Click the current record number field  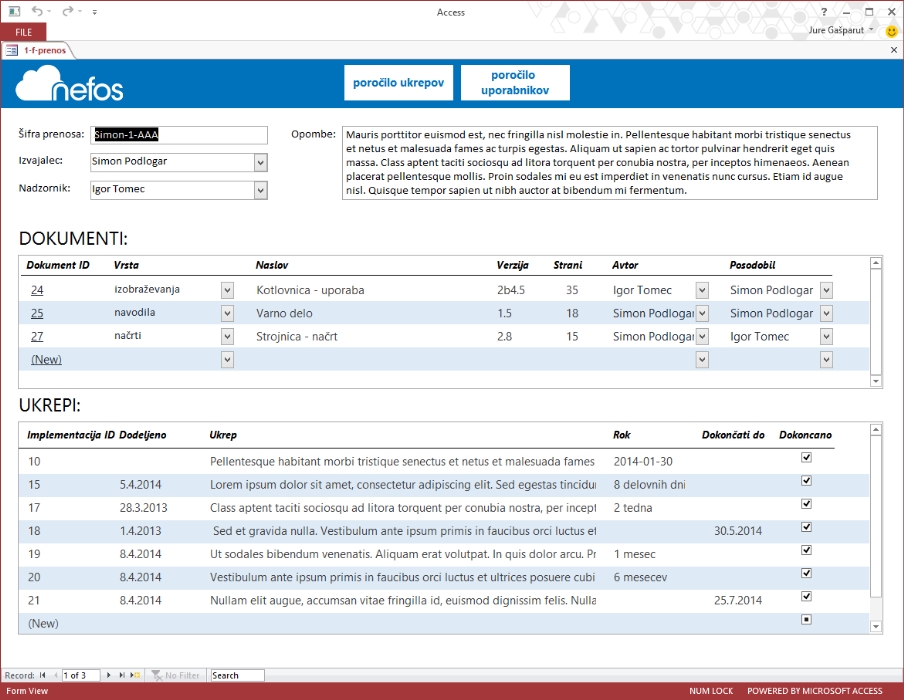tap(81, 675)
